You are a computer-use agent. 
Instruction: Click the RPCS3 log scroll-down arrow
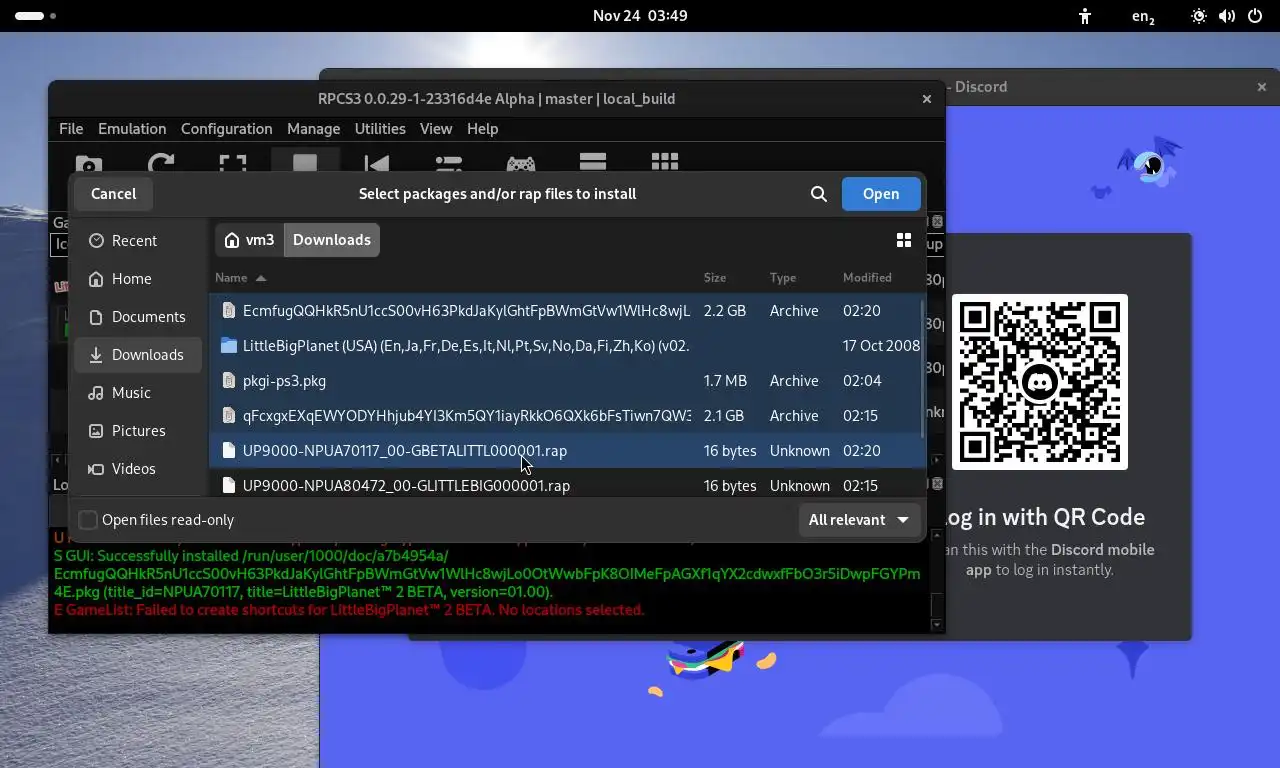coord(937,625)
